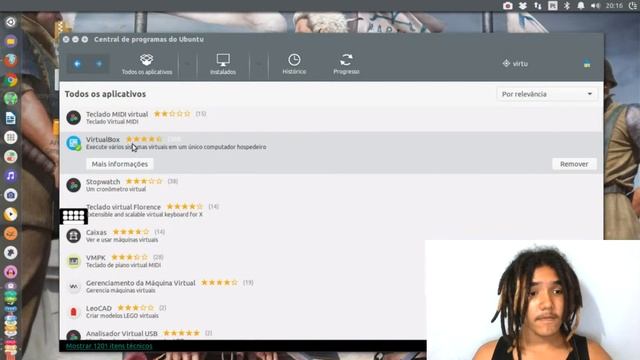Click the Mais informações button for VirtualBox
The image size is (640, 360).
point(120,164)
